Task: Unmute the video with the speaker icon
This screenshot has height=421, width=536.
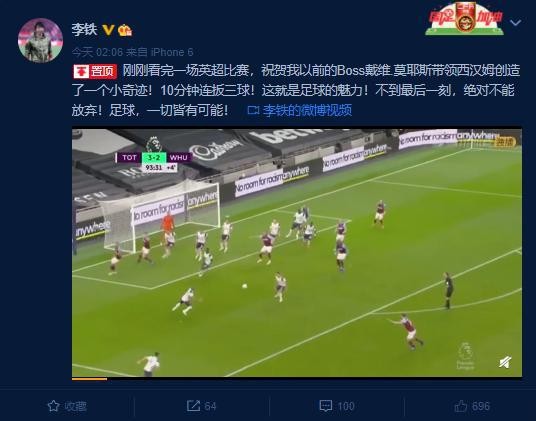Action: (505, 362)
